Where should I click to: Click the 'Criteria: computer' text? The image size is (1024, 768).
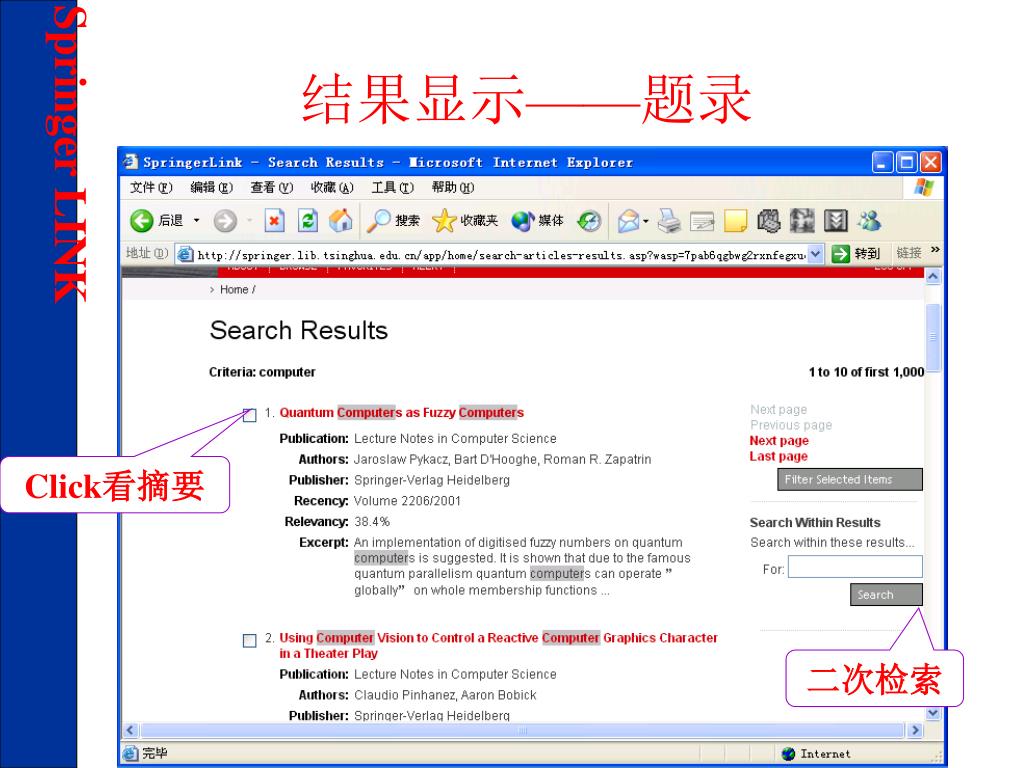tap(262, 372)
